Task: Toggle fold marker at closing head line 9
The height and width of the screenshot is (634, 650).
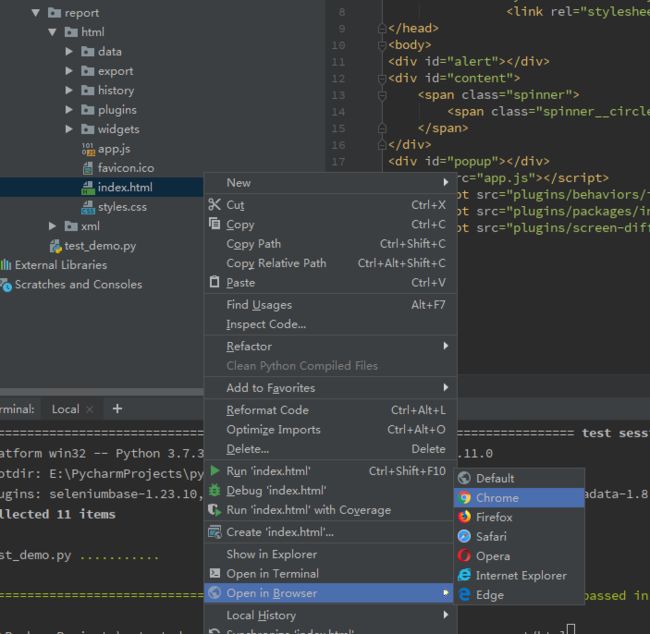Action: pyautogui.click(x=382, y=28)
